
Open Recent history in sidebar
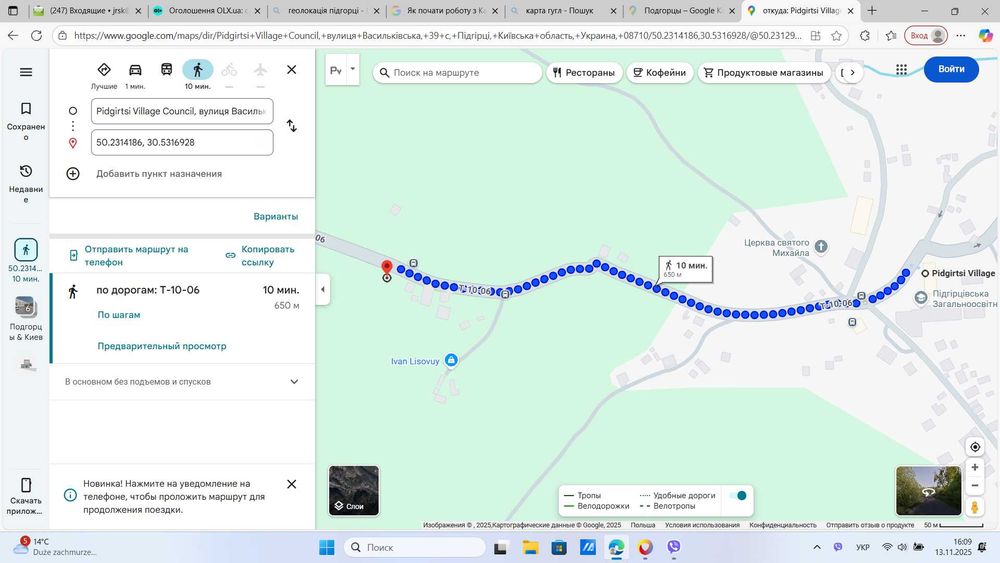tap(26, 183)
